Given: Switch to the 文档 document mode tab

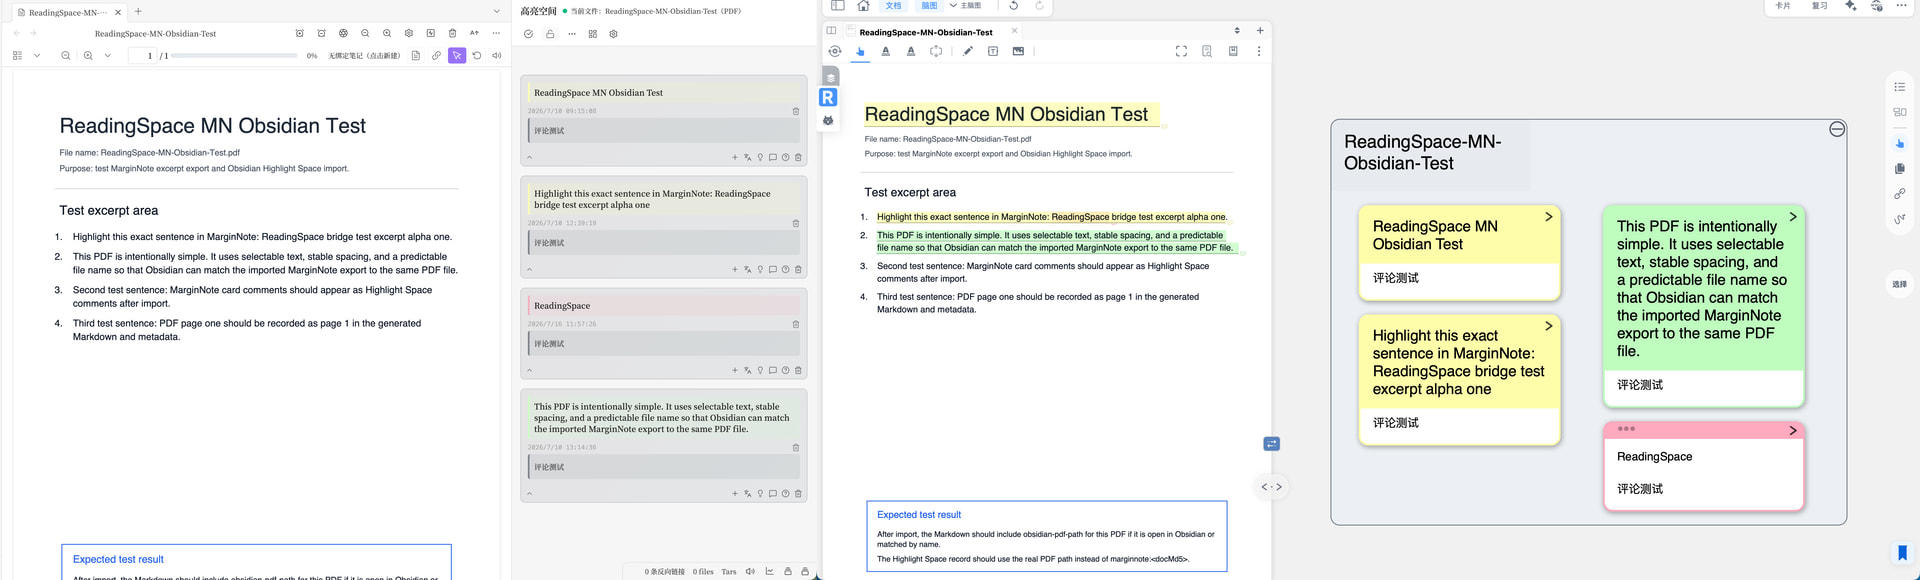Looking at the screenshot, I should 894,6.
